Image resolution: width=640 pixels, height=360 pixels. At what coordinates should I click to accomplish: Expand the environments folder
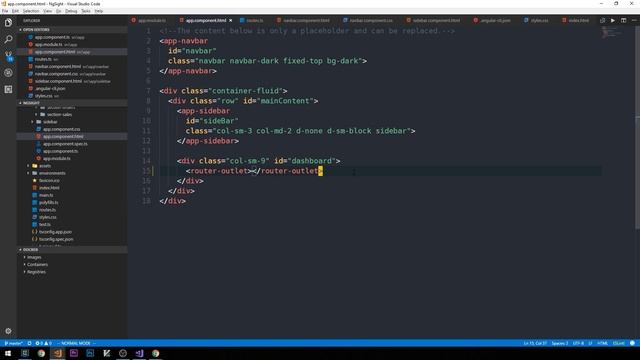point(52,173)
